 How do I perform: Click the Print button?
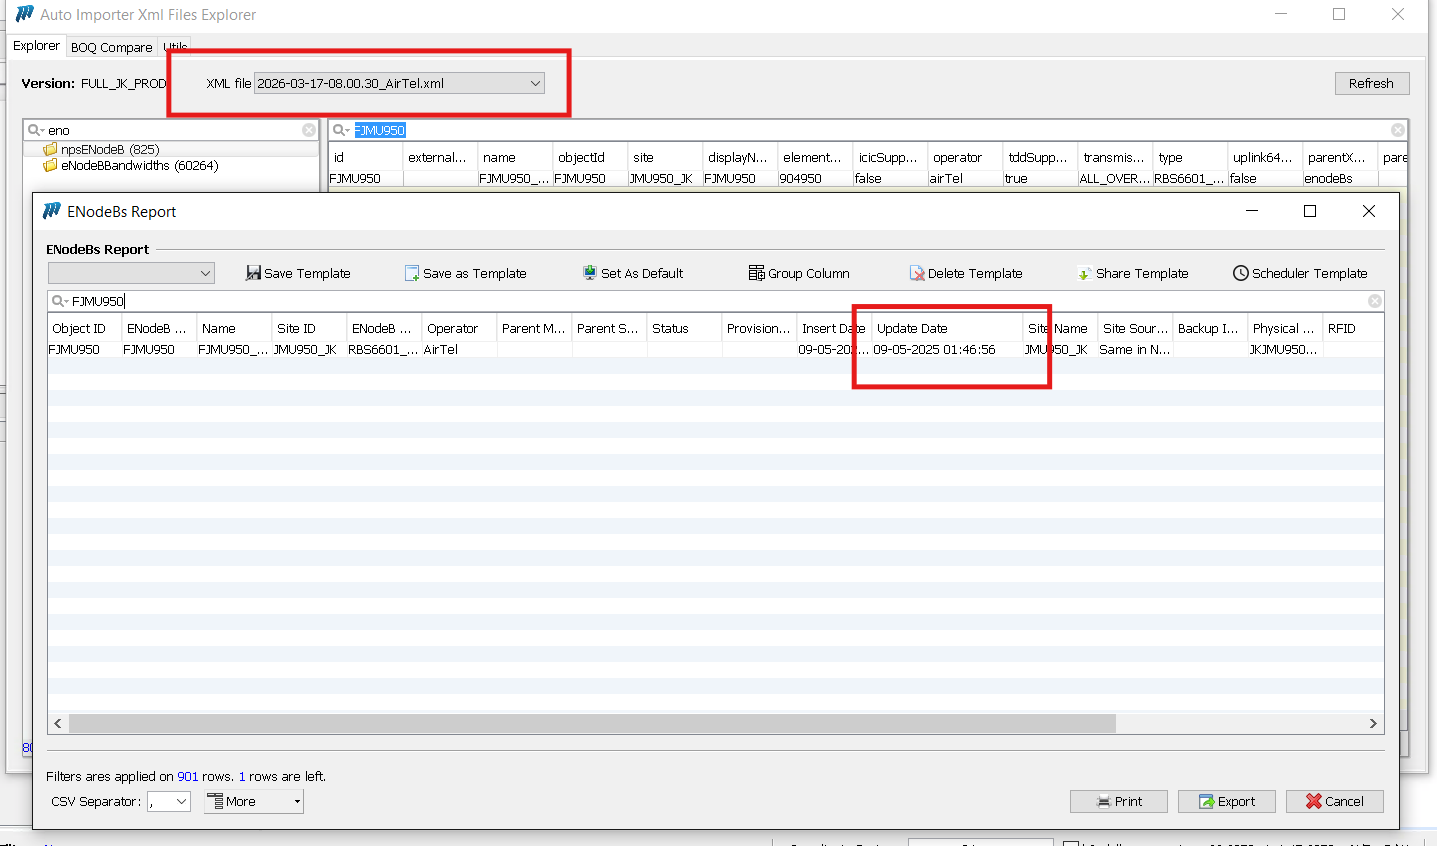[1118, 801]
